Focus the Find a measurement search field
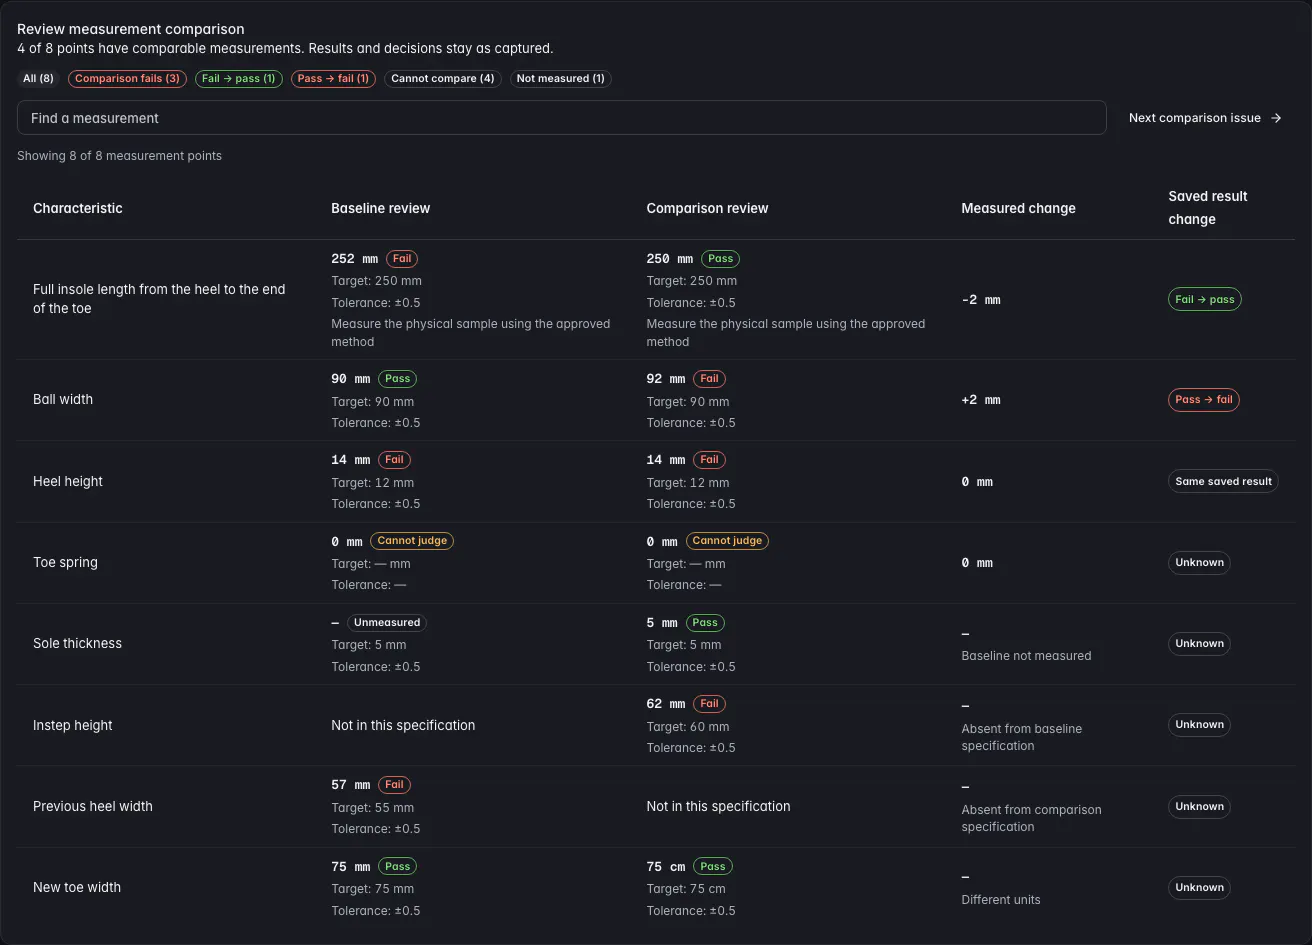 point(562,118)
